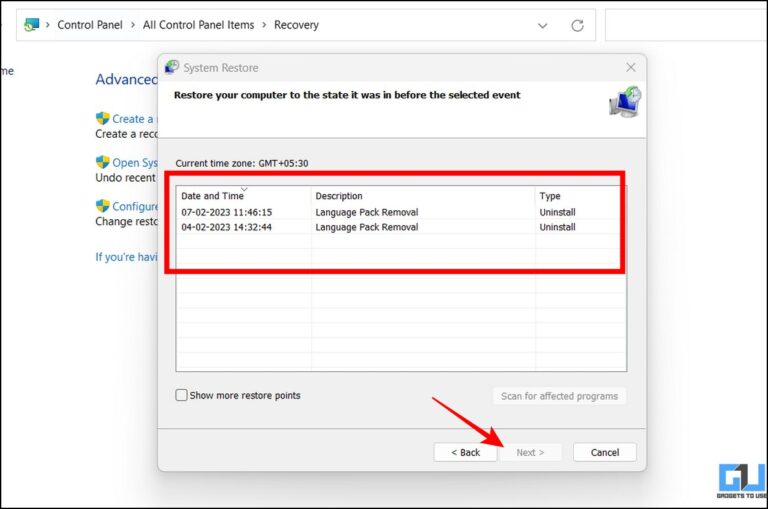Click the shield icon beside Open System Restore
Image resolution: width=768 pixels, height=509 pixels.
tap(102, 162)
